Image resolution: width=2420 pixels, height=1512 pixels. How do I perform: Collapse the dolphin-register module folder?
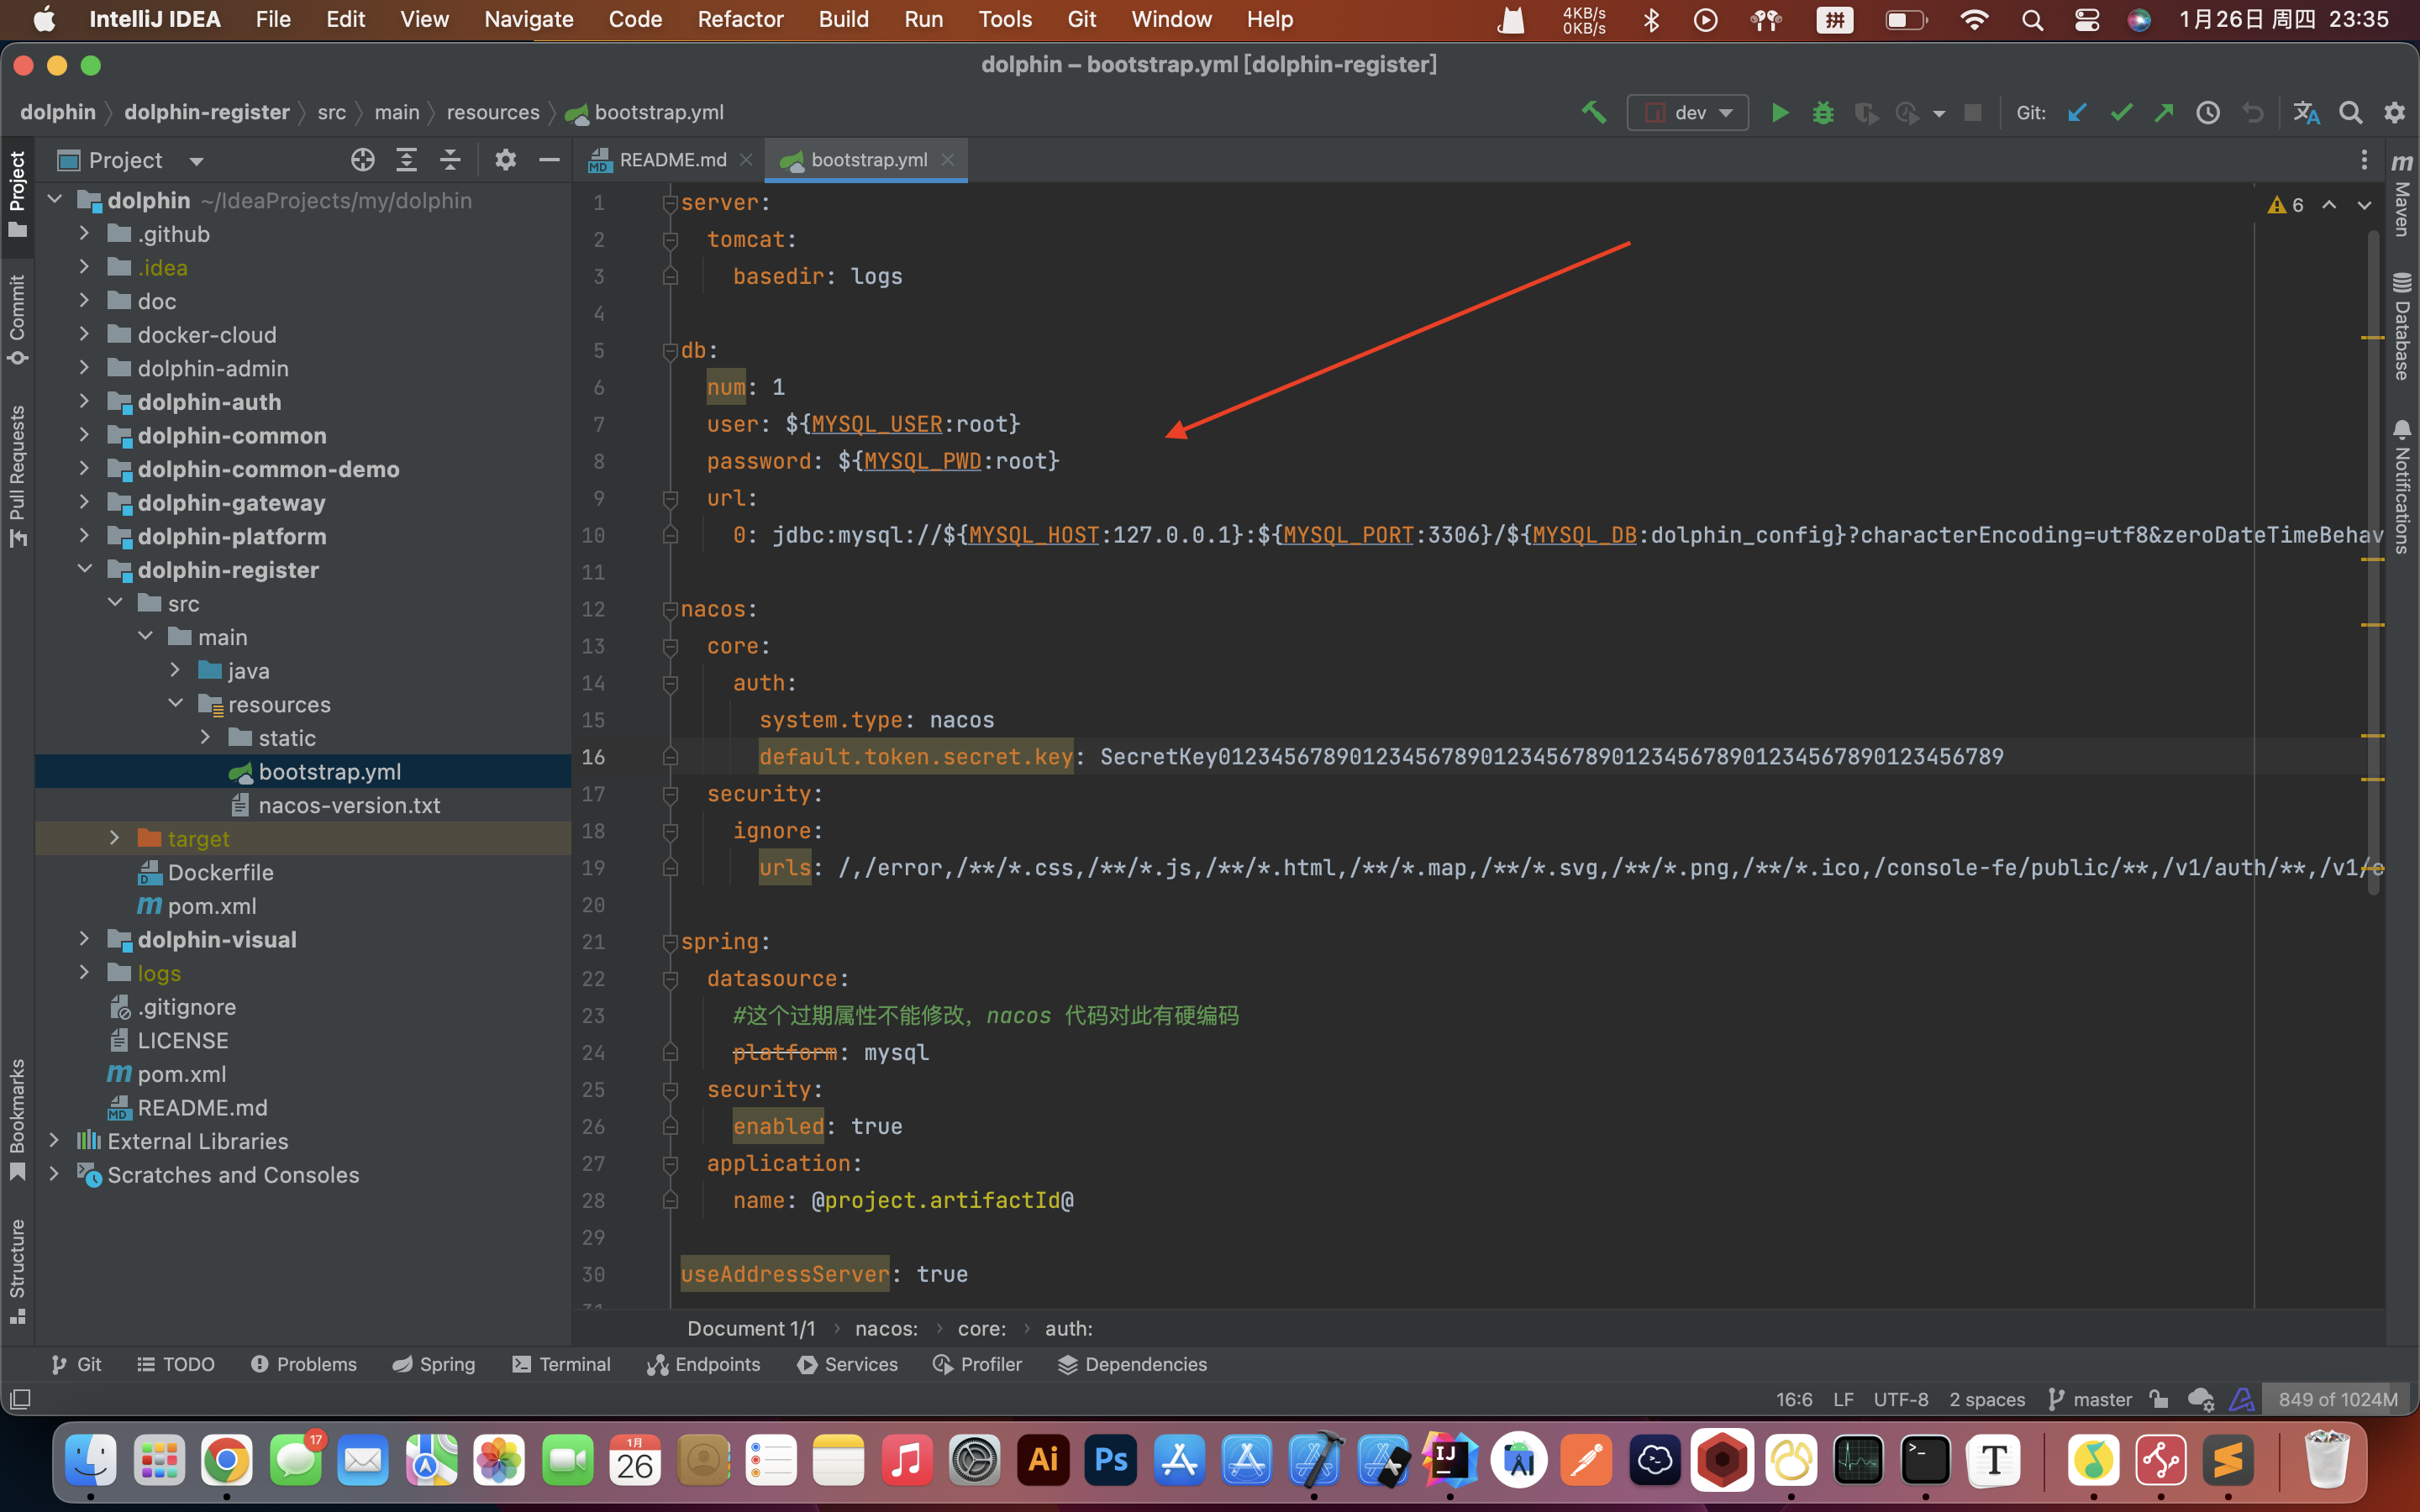click(85, 569)
